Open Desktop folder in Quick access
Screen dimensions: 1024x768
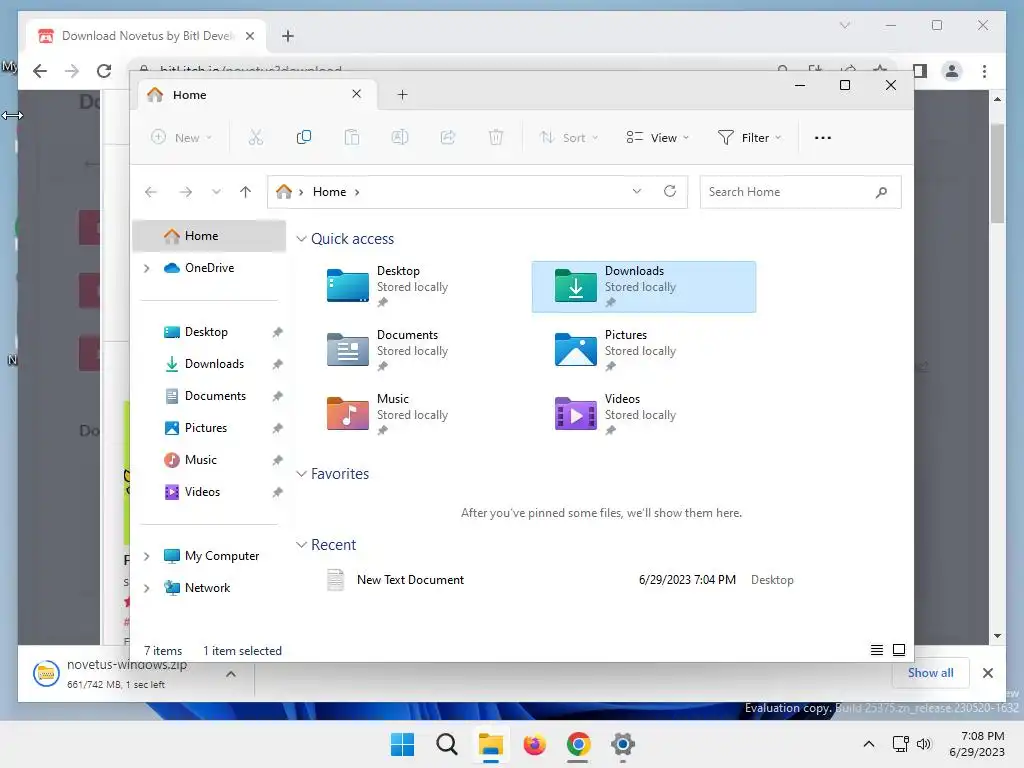tap(415, 287)
